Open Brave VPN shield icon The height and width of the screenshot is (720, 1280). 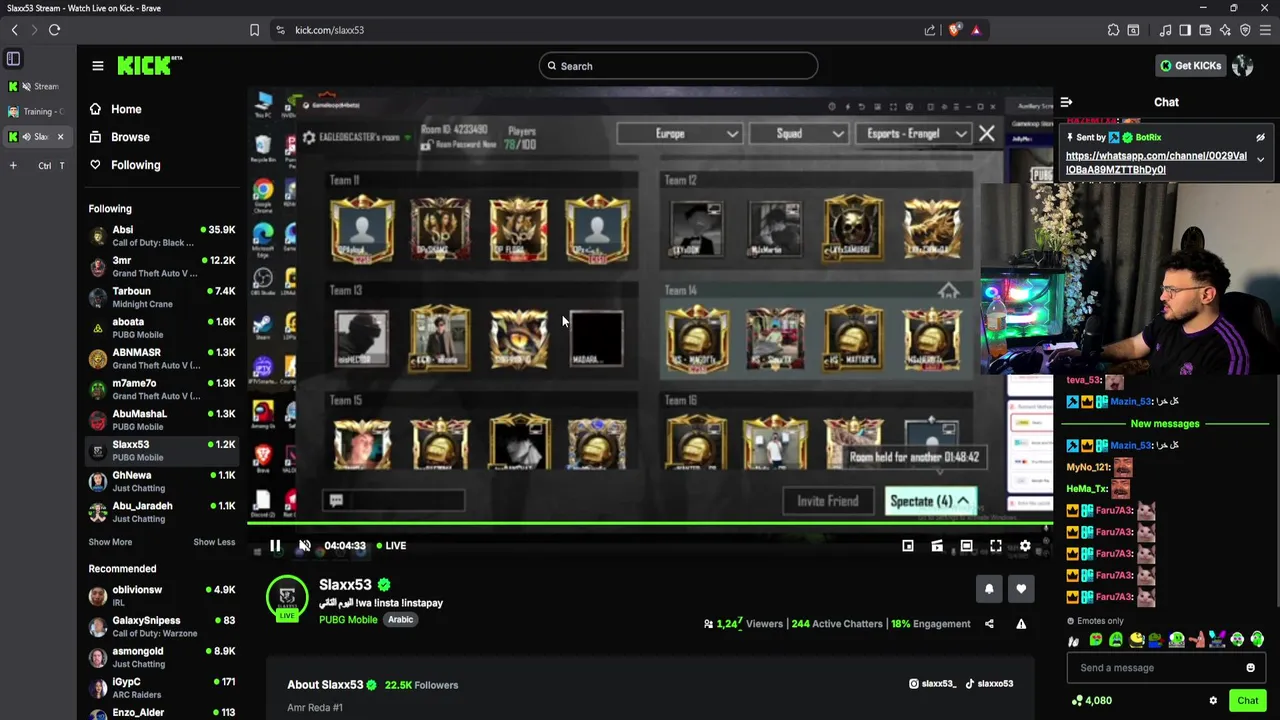[x=1245, y=30]
